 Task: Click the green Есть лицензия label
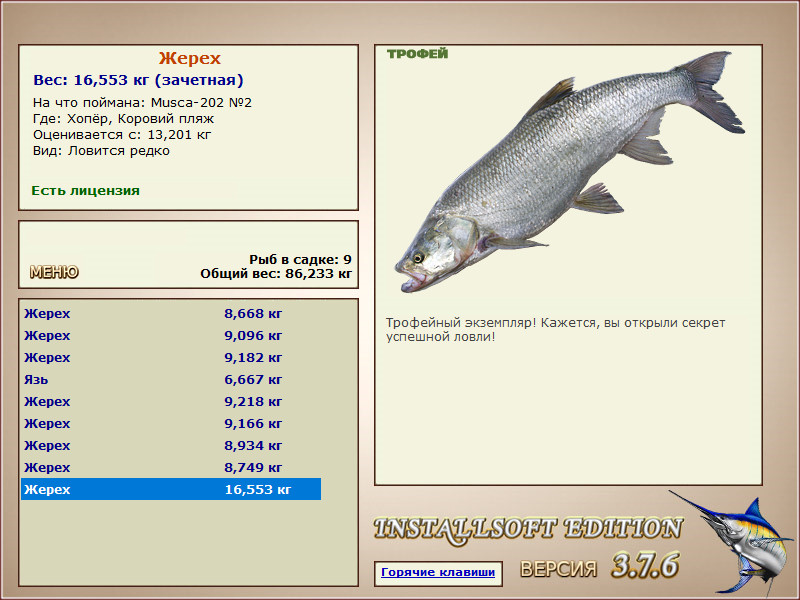tap(85, 191)
